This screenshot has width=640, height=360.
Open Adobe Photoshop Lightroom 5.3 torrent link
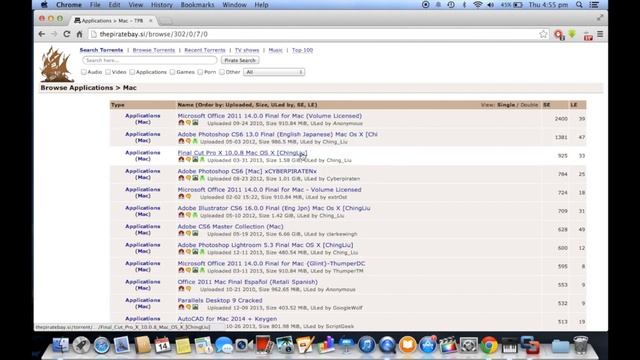(x=265, y=245)
